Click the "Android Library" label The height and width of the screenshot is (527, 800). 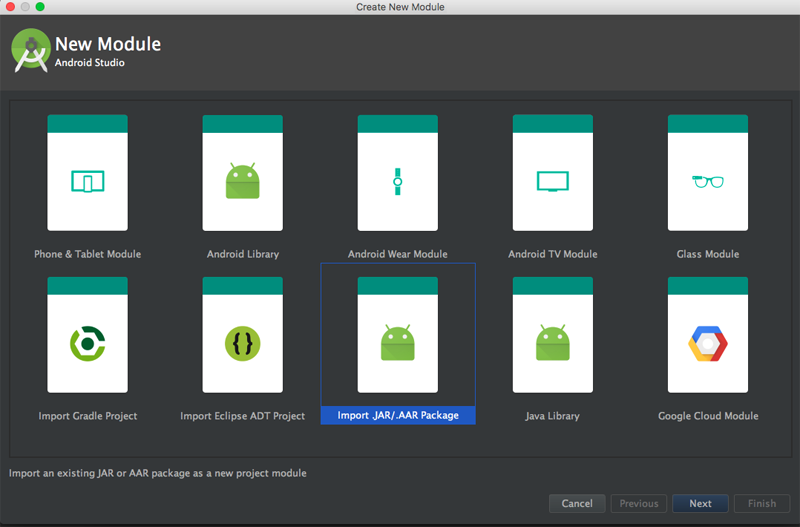tap(243, 254)
